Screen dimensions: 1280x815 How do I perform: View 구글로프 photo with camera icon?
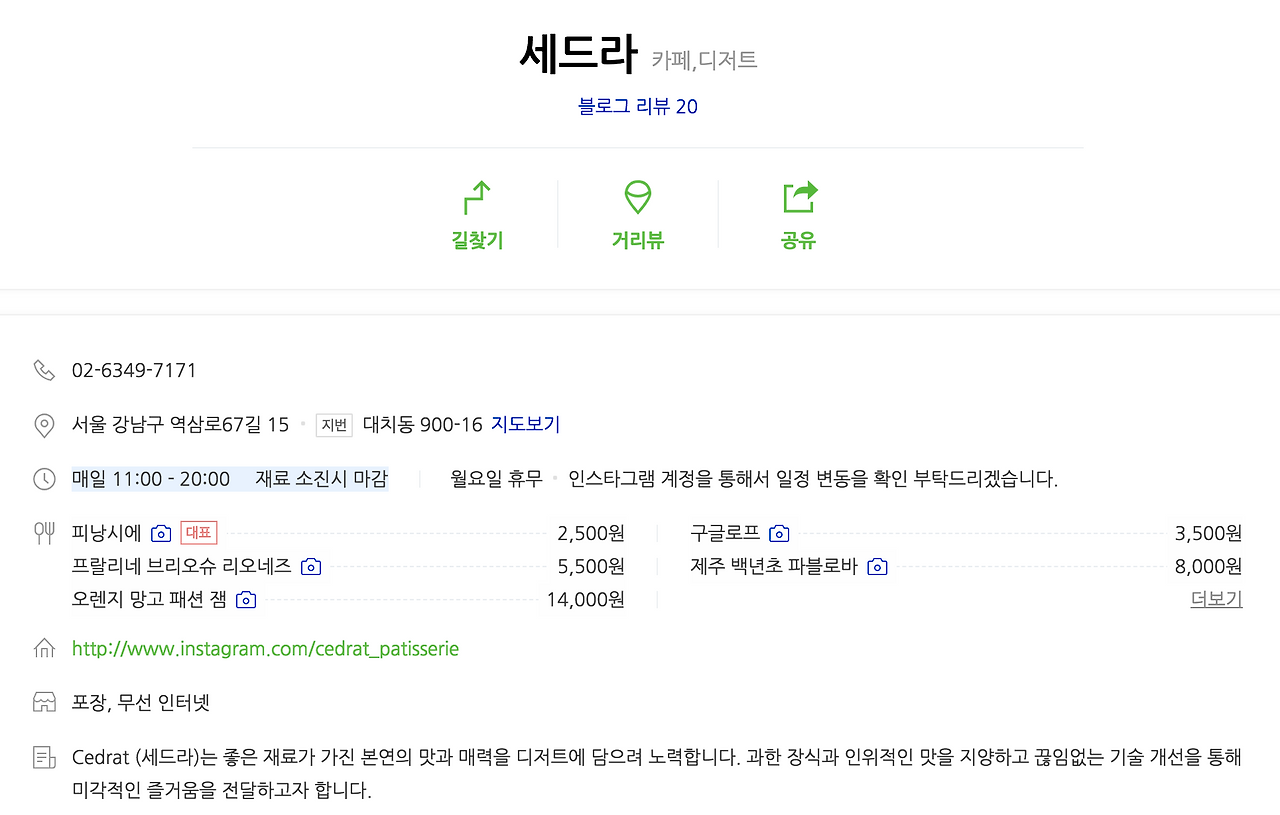[779, 533]
